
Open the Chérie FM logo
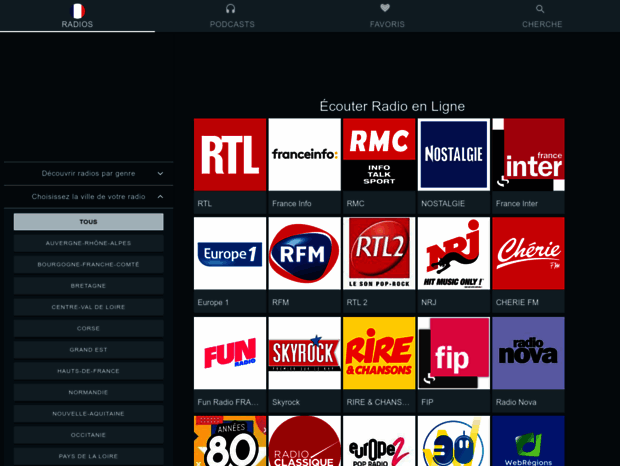(x=528, y=253)
